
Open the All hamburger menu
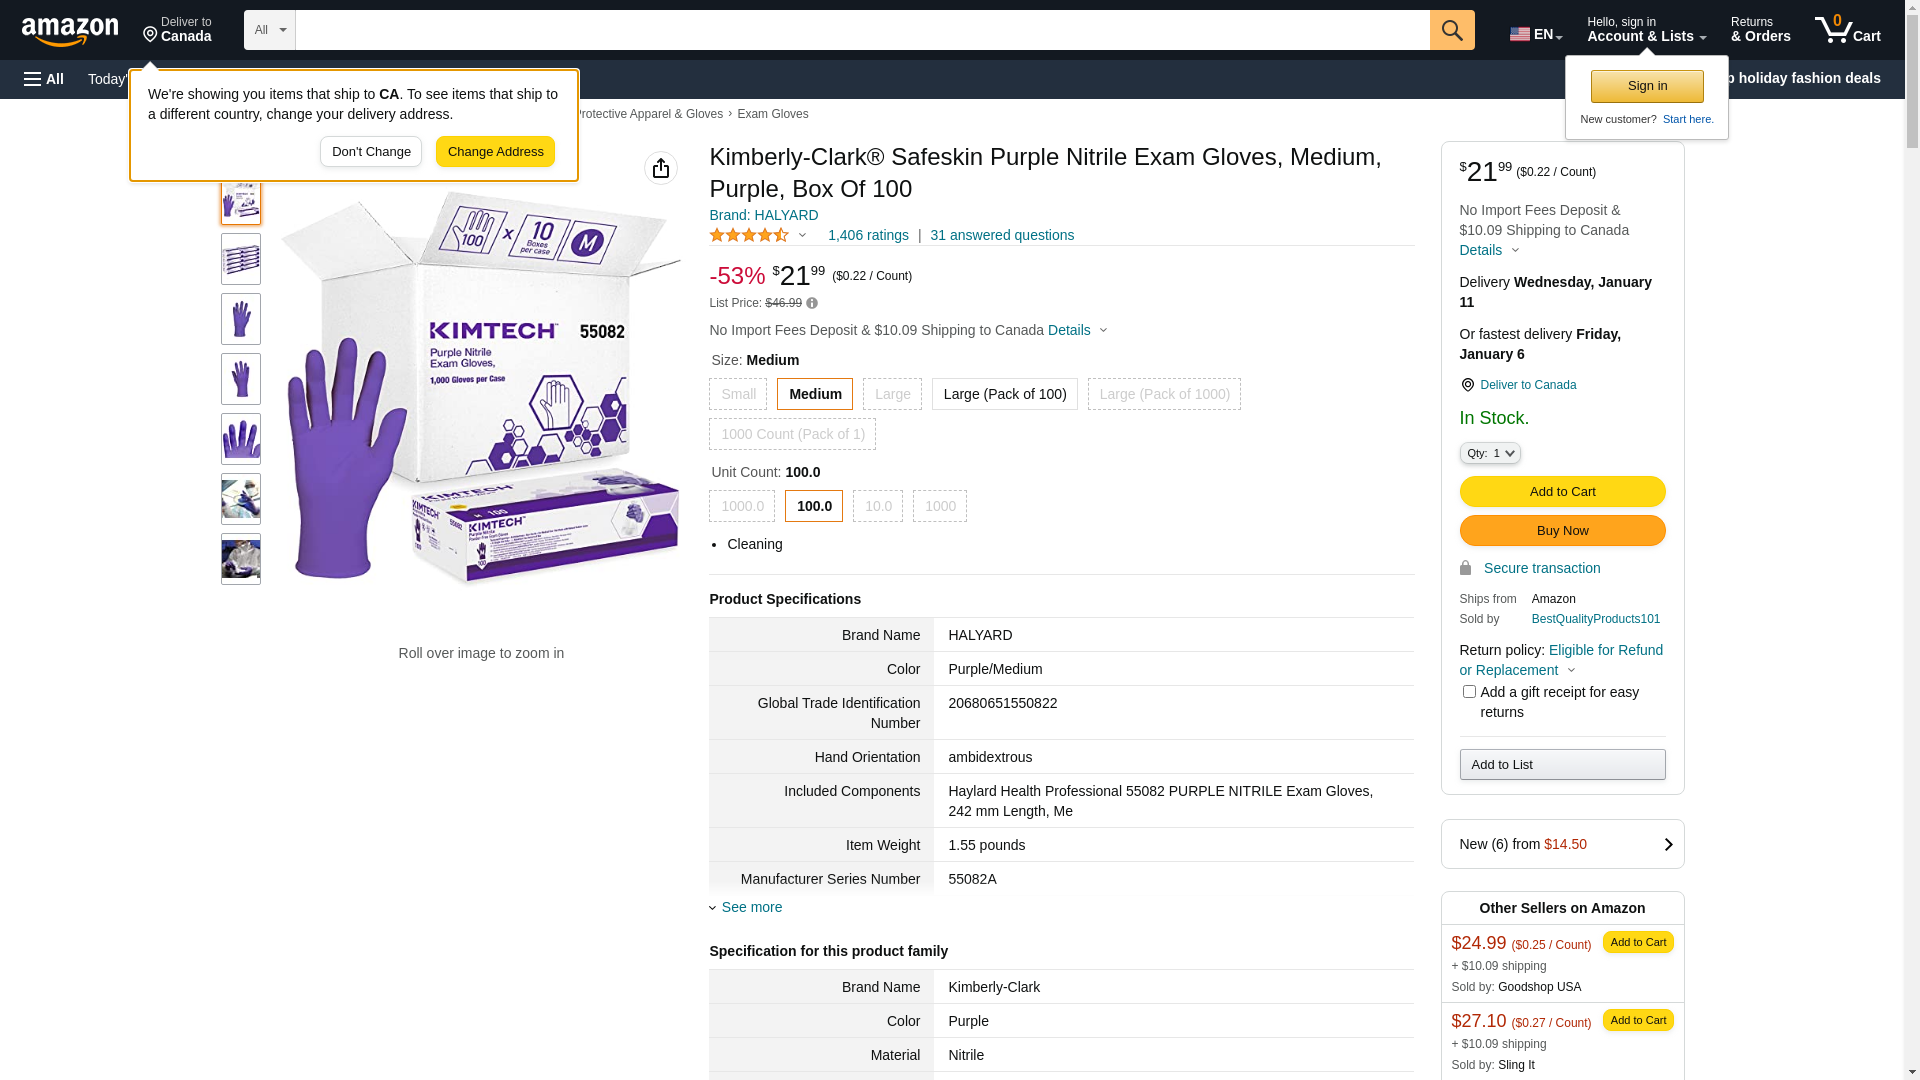coord(44,79)
